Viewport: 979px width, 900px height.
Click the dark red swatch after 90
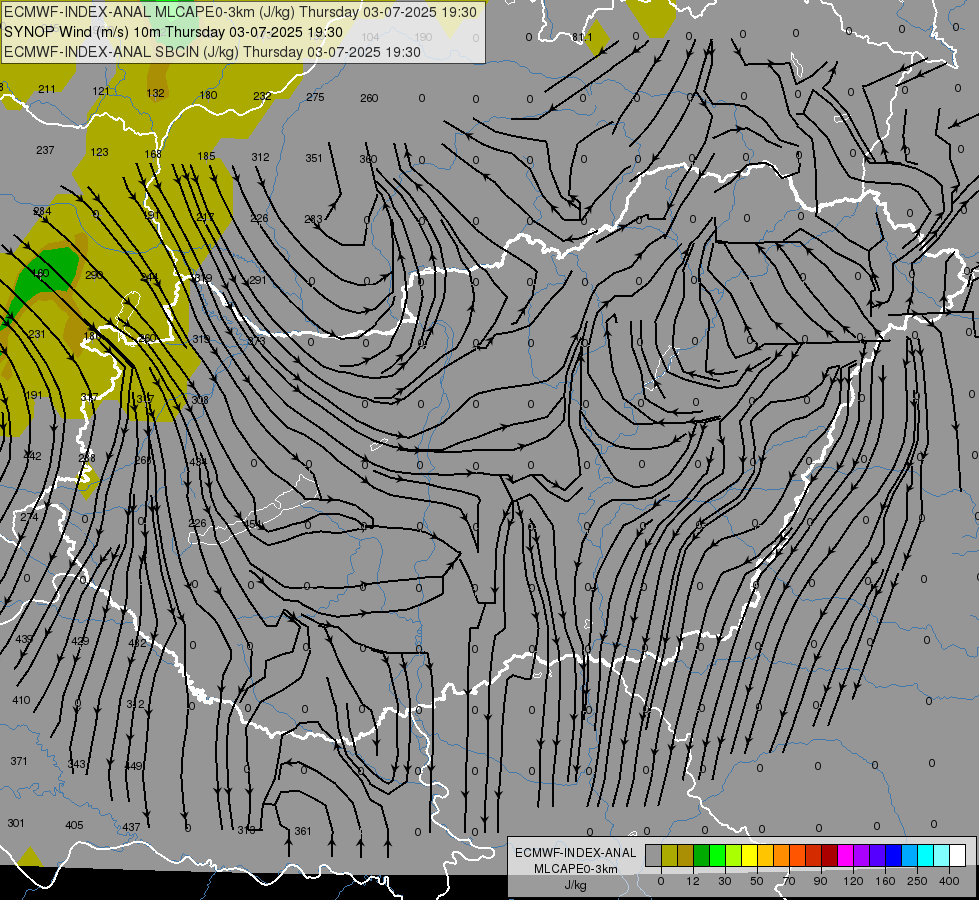coord(830,856)
